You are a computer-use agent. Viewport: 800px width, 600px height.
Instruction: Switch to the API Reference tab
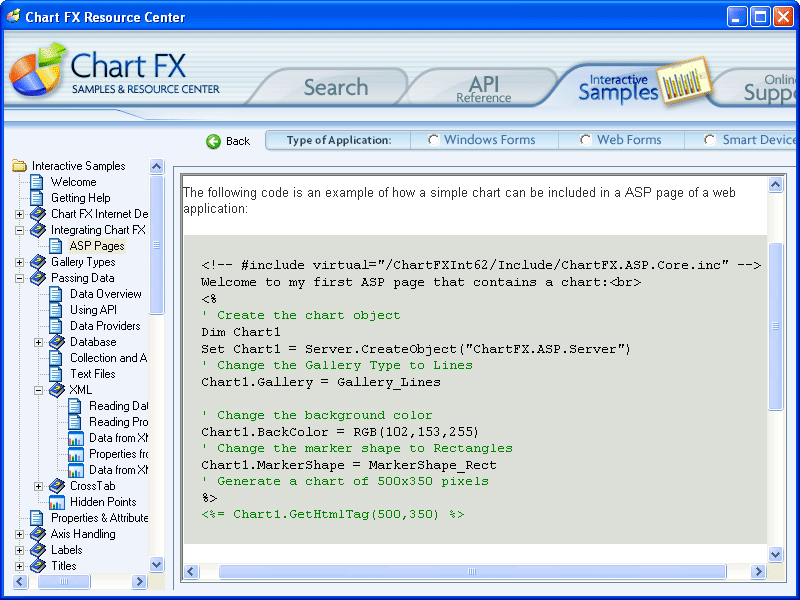(483, 89)
